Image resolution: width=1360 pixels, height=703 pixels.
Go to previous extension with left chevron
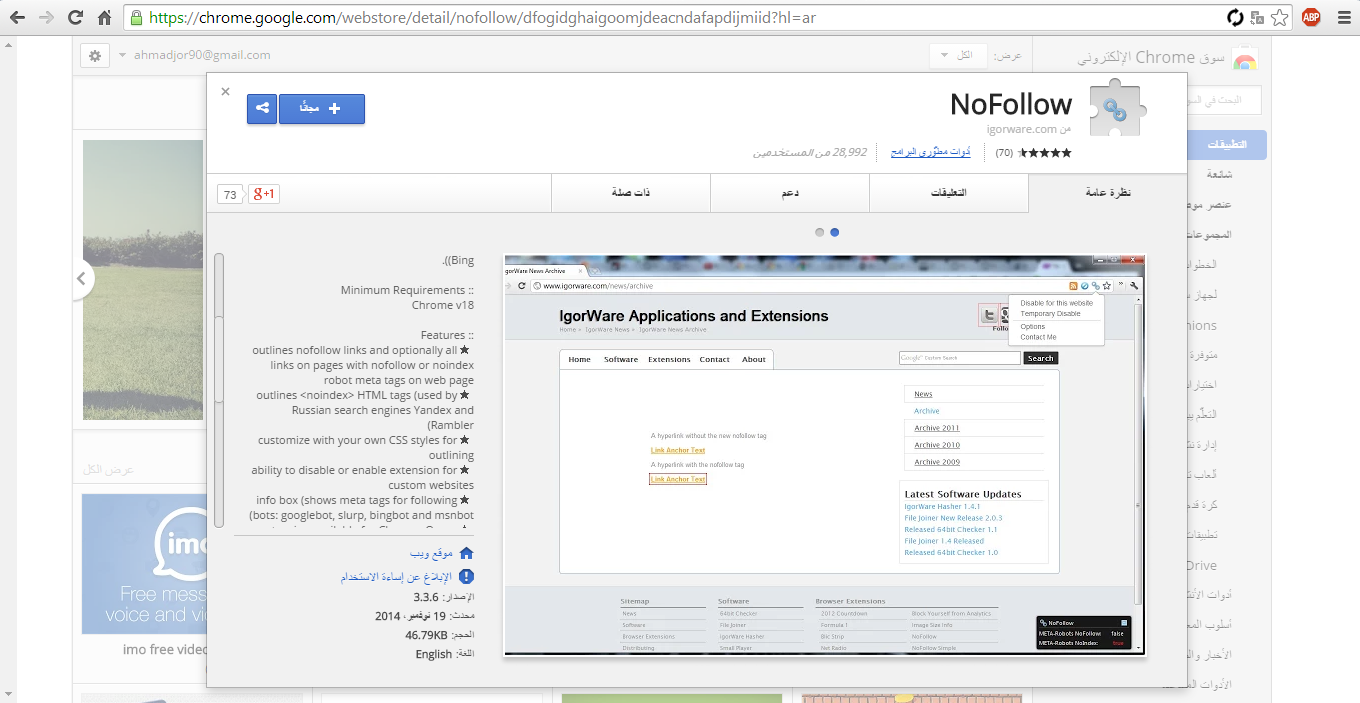pyautogui.click(x=81, y=279)
